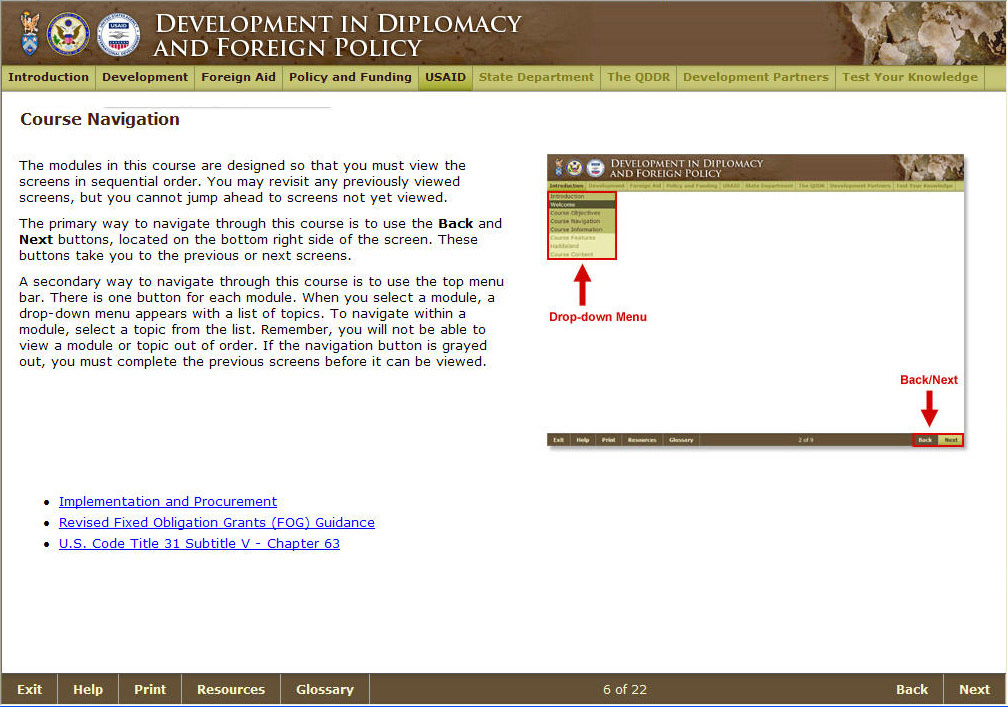This screenshot has width=1008, height=707.
Task: Select the grayed Development Partners module
Action: [755, 77]
